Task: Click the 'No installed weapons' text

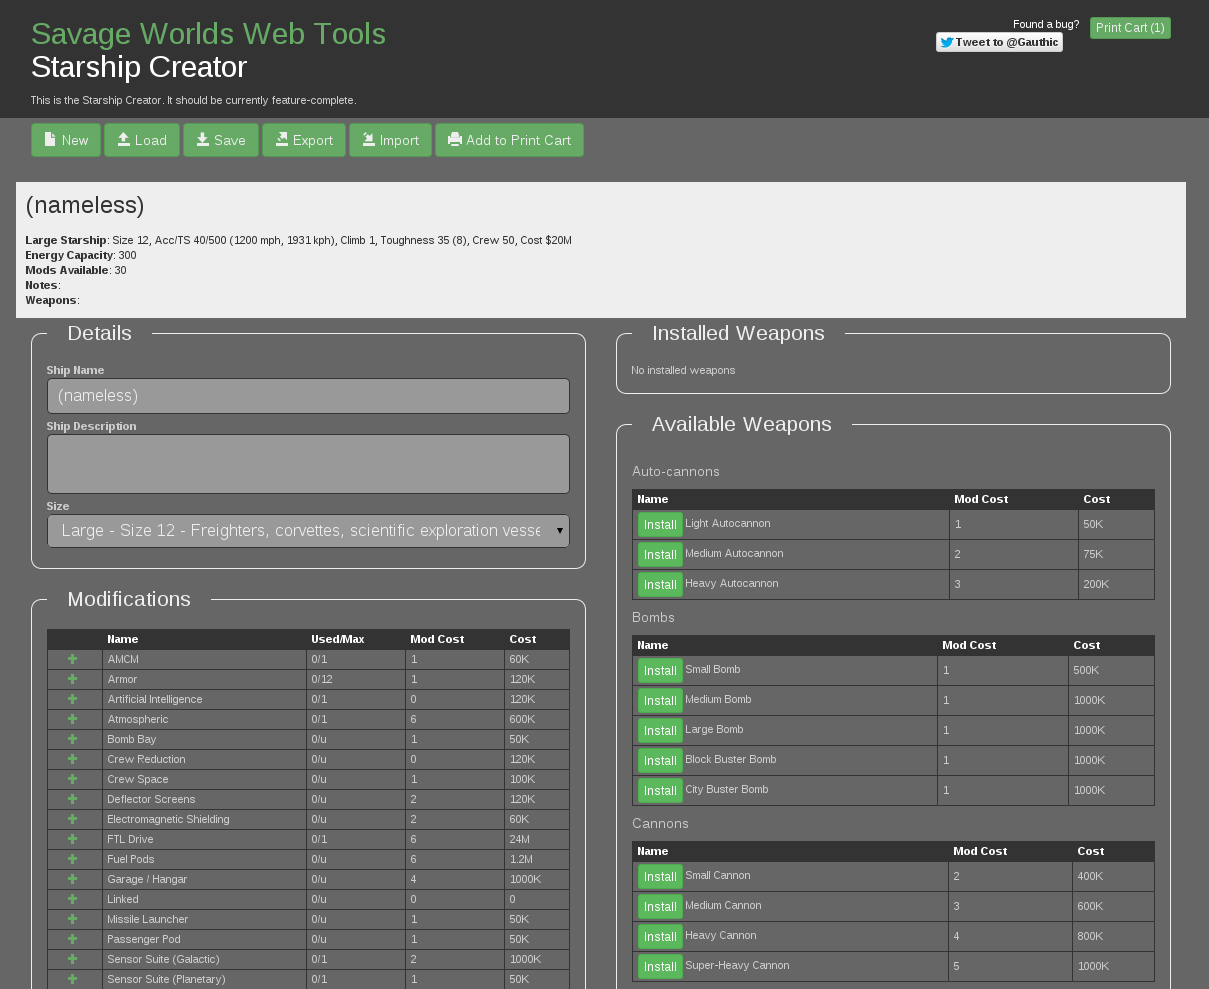Action: pos(683,370)
